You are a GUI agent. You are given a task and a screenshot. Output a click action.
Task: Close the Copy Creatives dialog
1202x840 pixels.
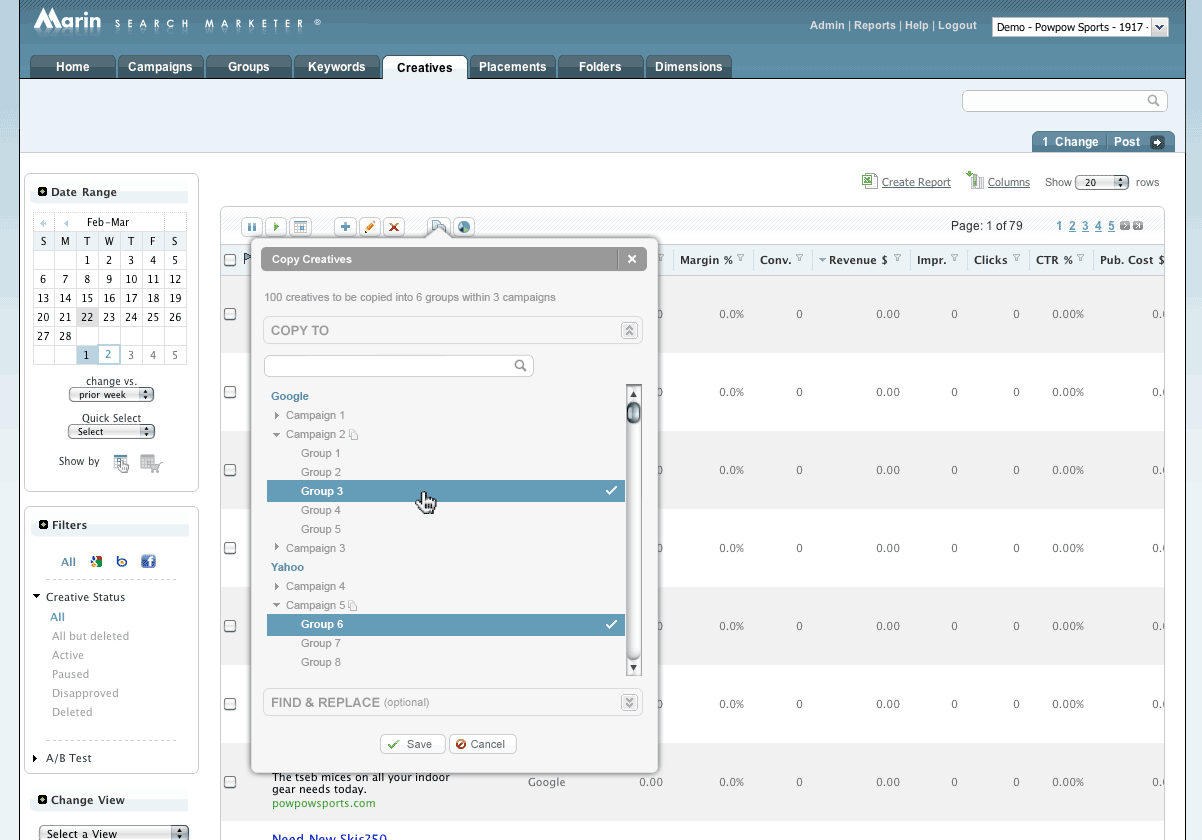click(x=632, y=259)
